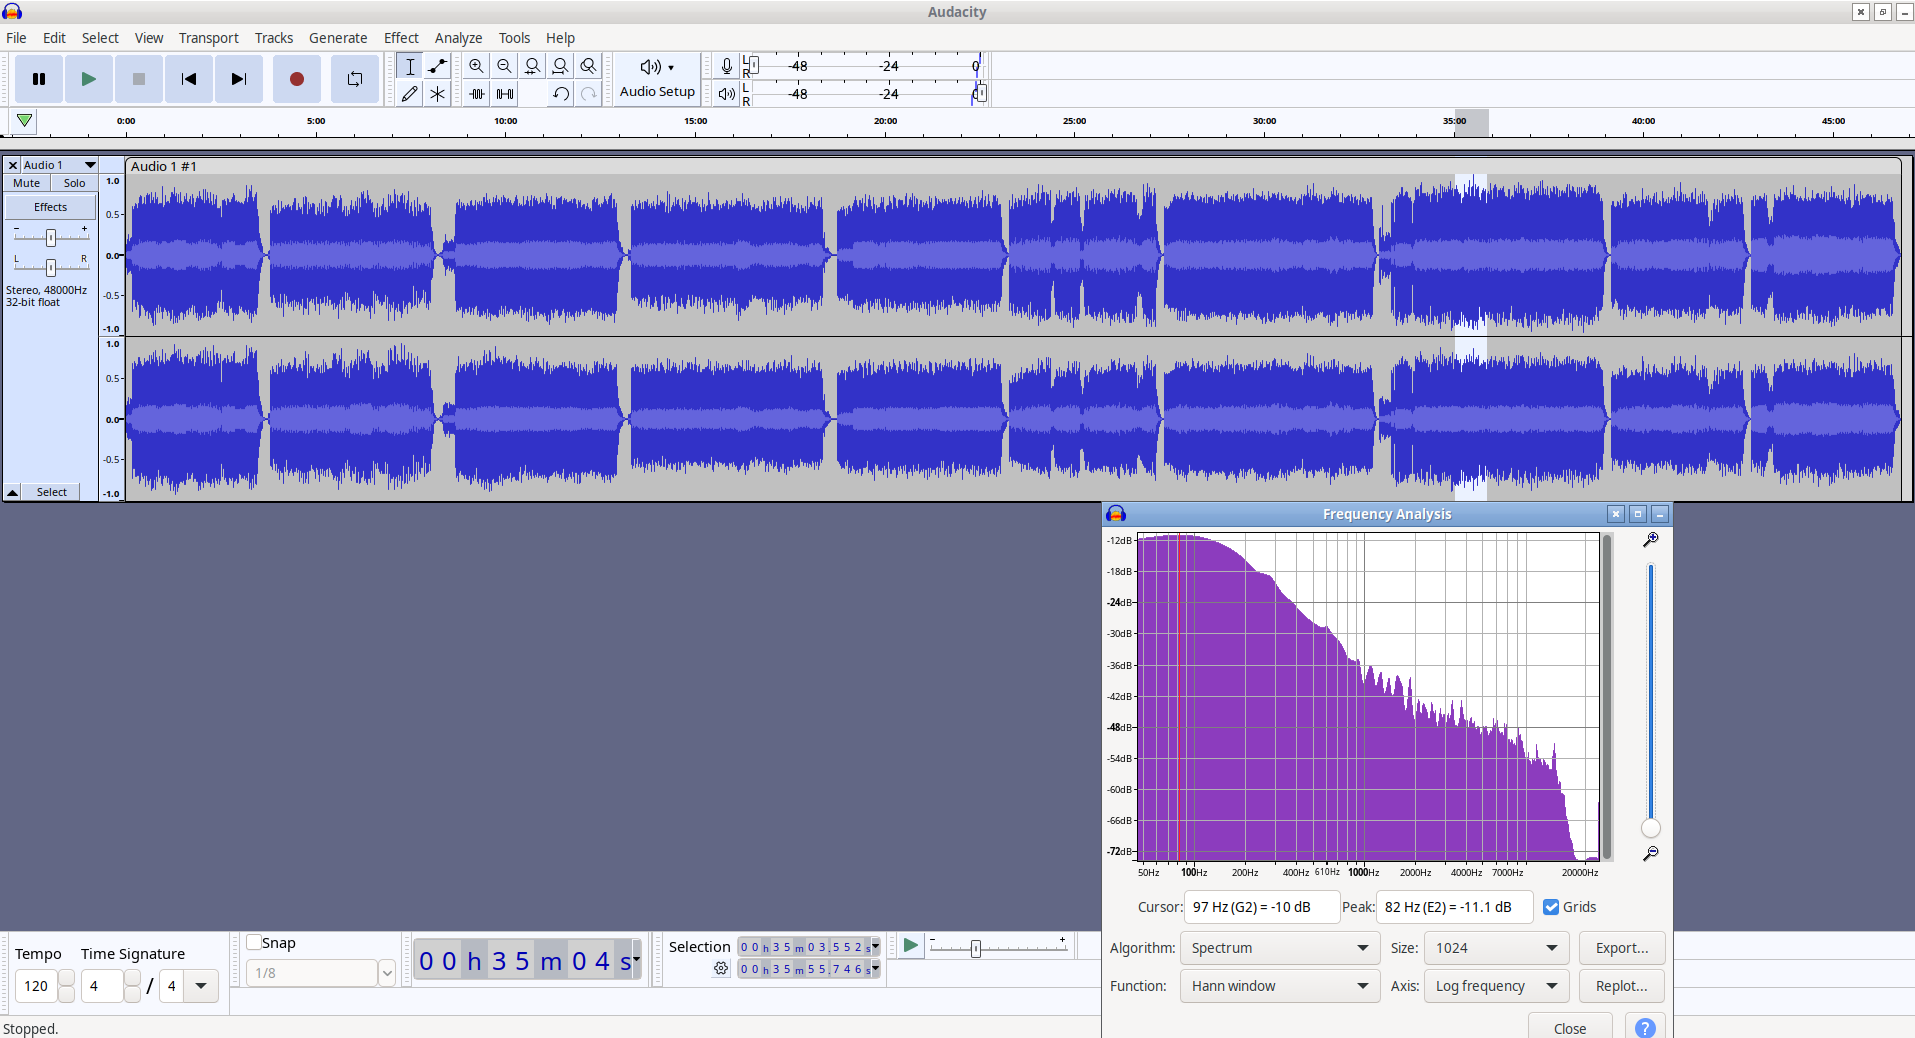Open the Log frequency axis dropdown
Viewport: 1915px width, 1038px height.
pos(1495,986)
